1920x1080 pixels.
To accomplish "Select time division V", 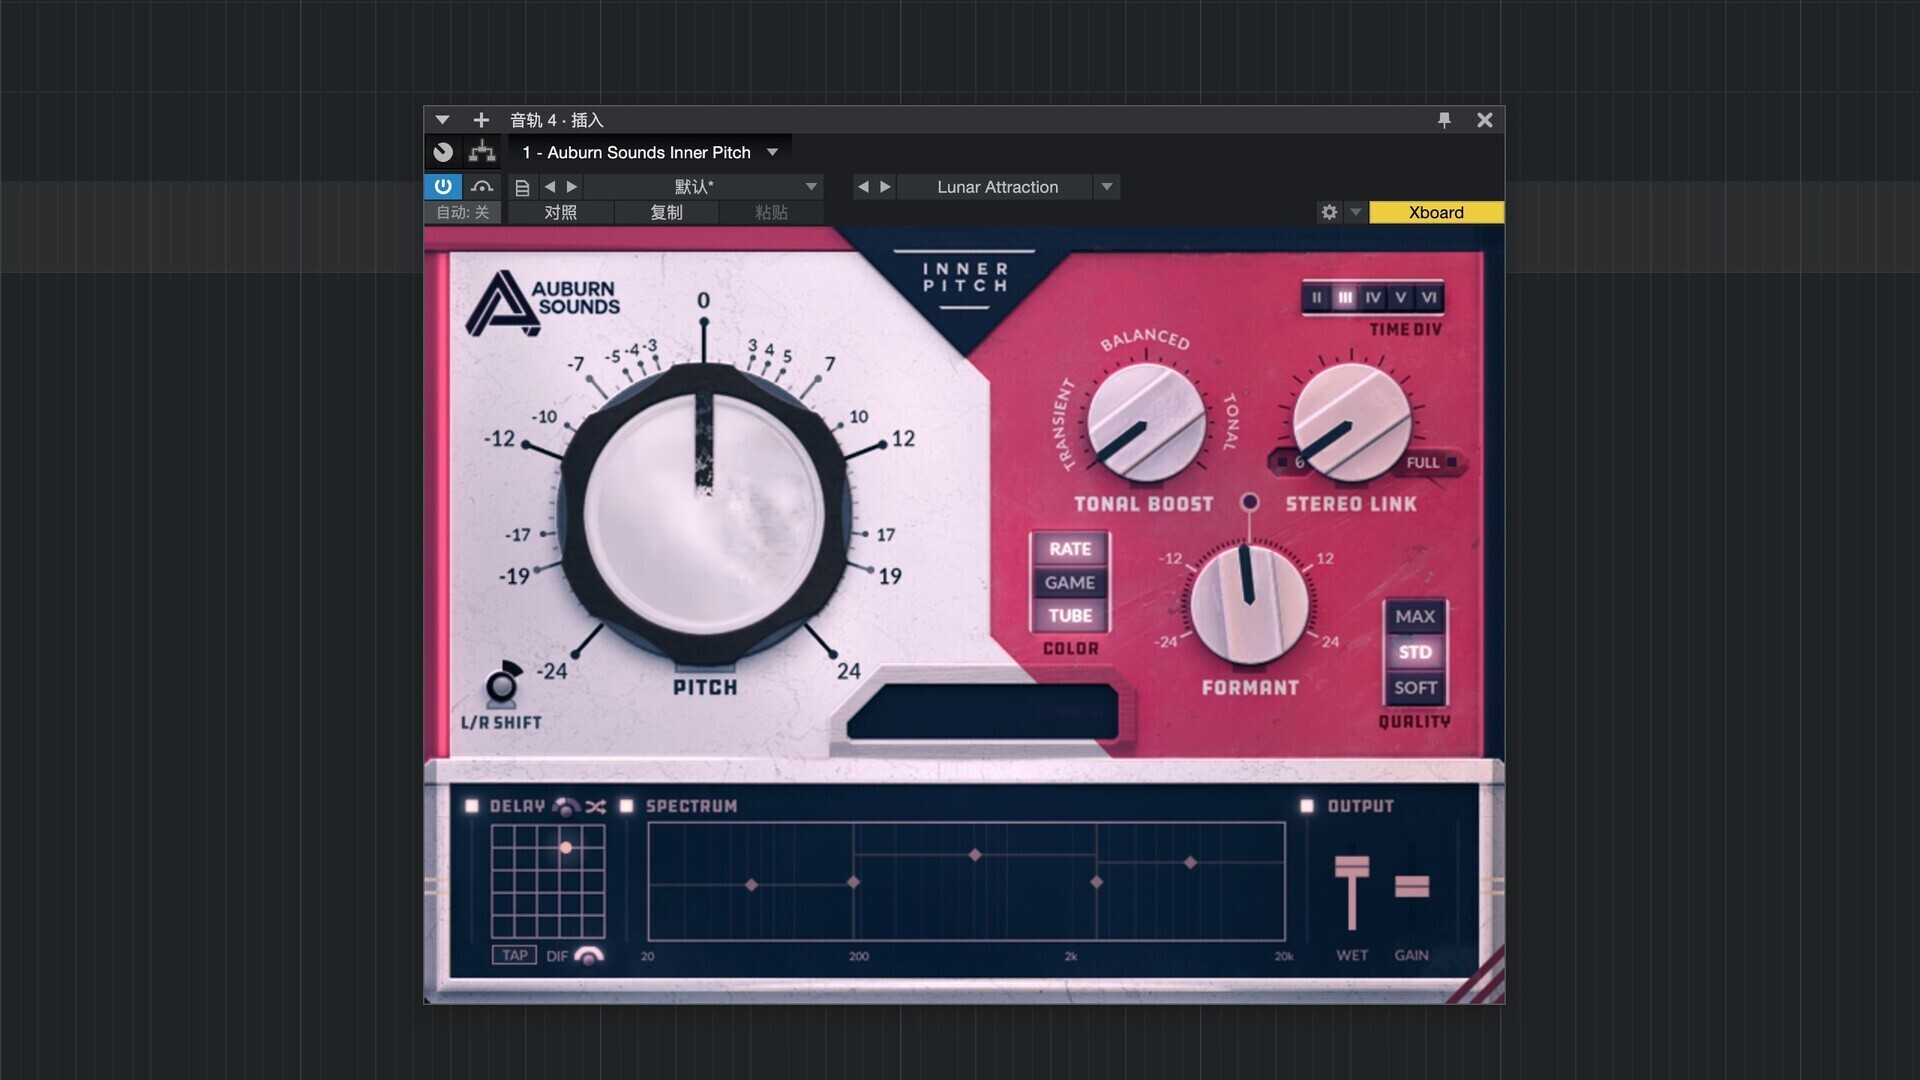I will point(1401,297).
